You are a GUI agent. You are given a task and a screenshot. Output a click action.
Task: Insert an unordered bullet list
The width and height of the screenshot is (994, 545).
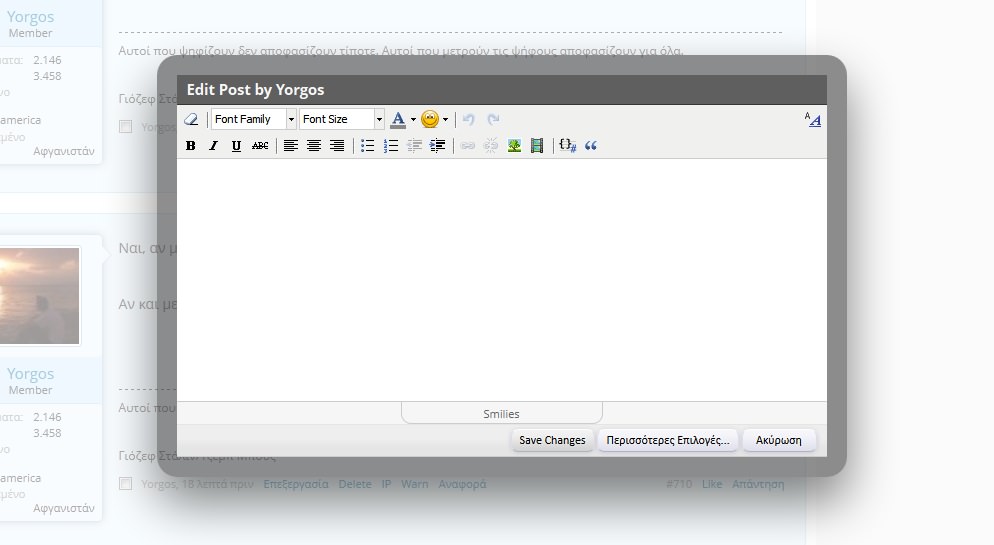368,146
